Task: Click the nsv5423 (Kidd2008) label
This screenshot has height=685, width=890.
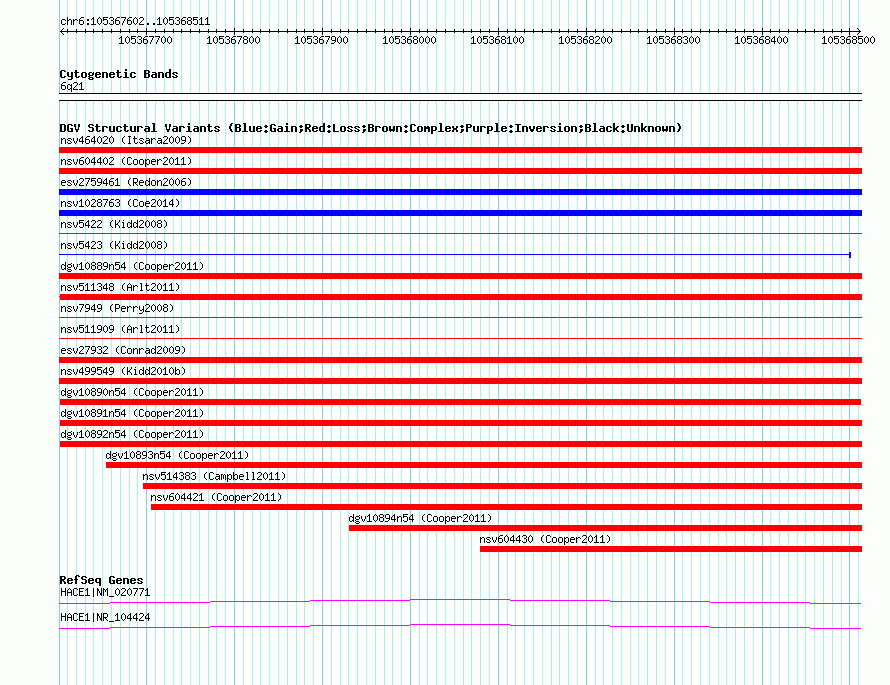Action: [114, 245]
